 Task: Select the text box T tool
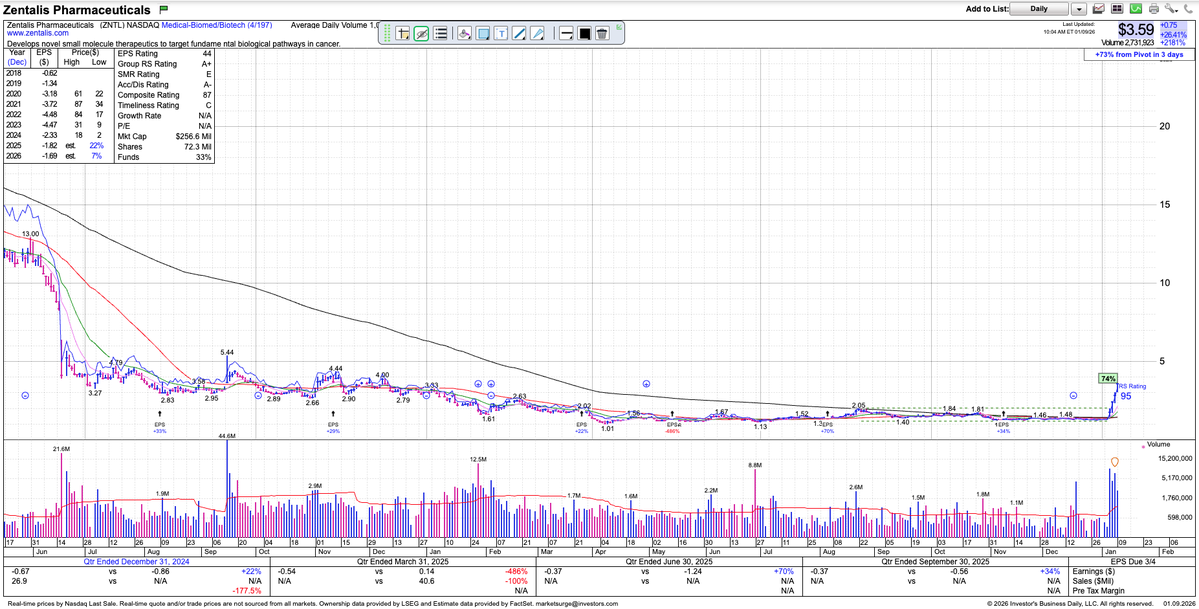[501, 33]
